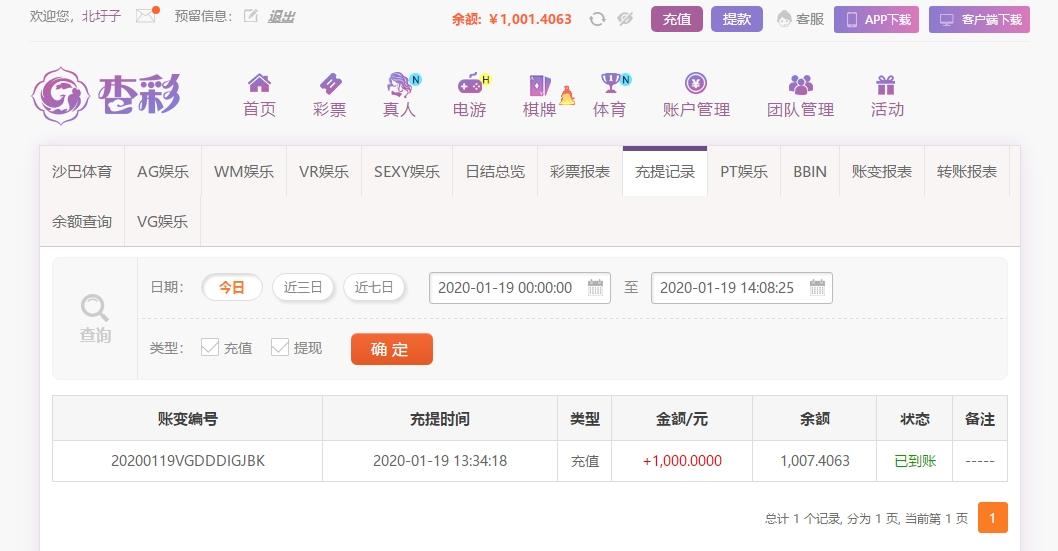Switch to SEXY娱乐 tab

click(407, 172)
